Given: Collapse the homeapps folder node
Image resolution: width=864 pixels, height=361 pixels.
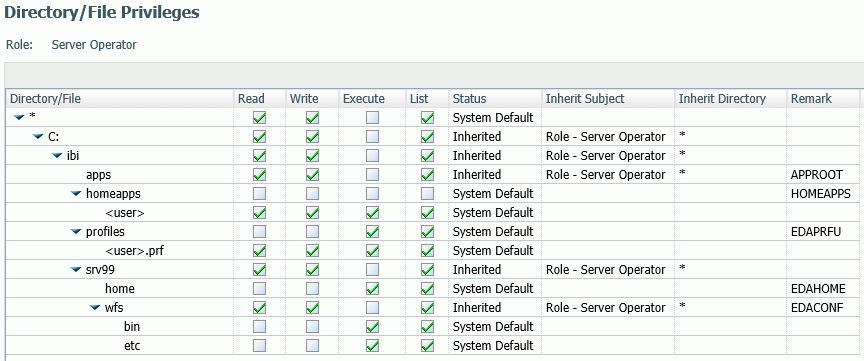Looking at the screenshot, I should click(x=76, y=193).
